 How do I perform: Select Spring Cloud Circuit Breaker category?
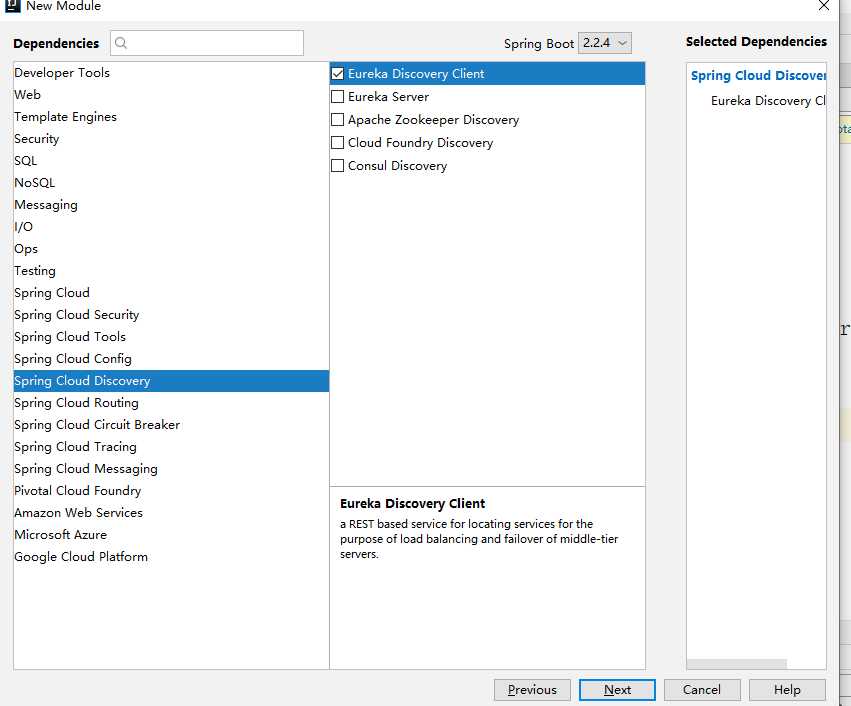pos(171,425)
